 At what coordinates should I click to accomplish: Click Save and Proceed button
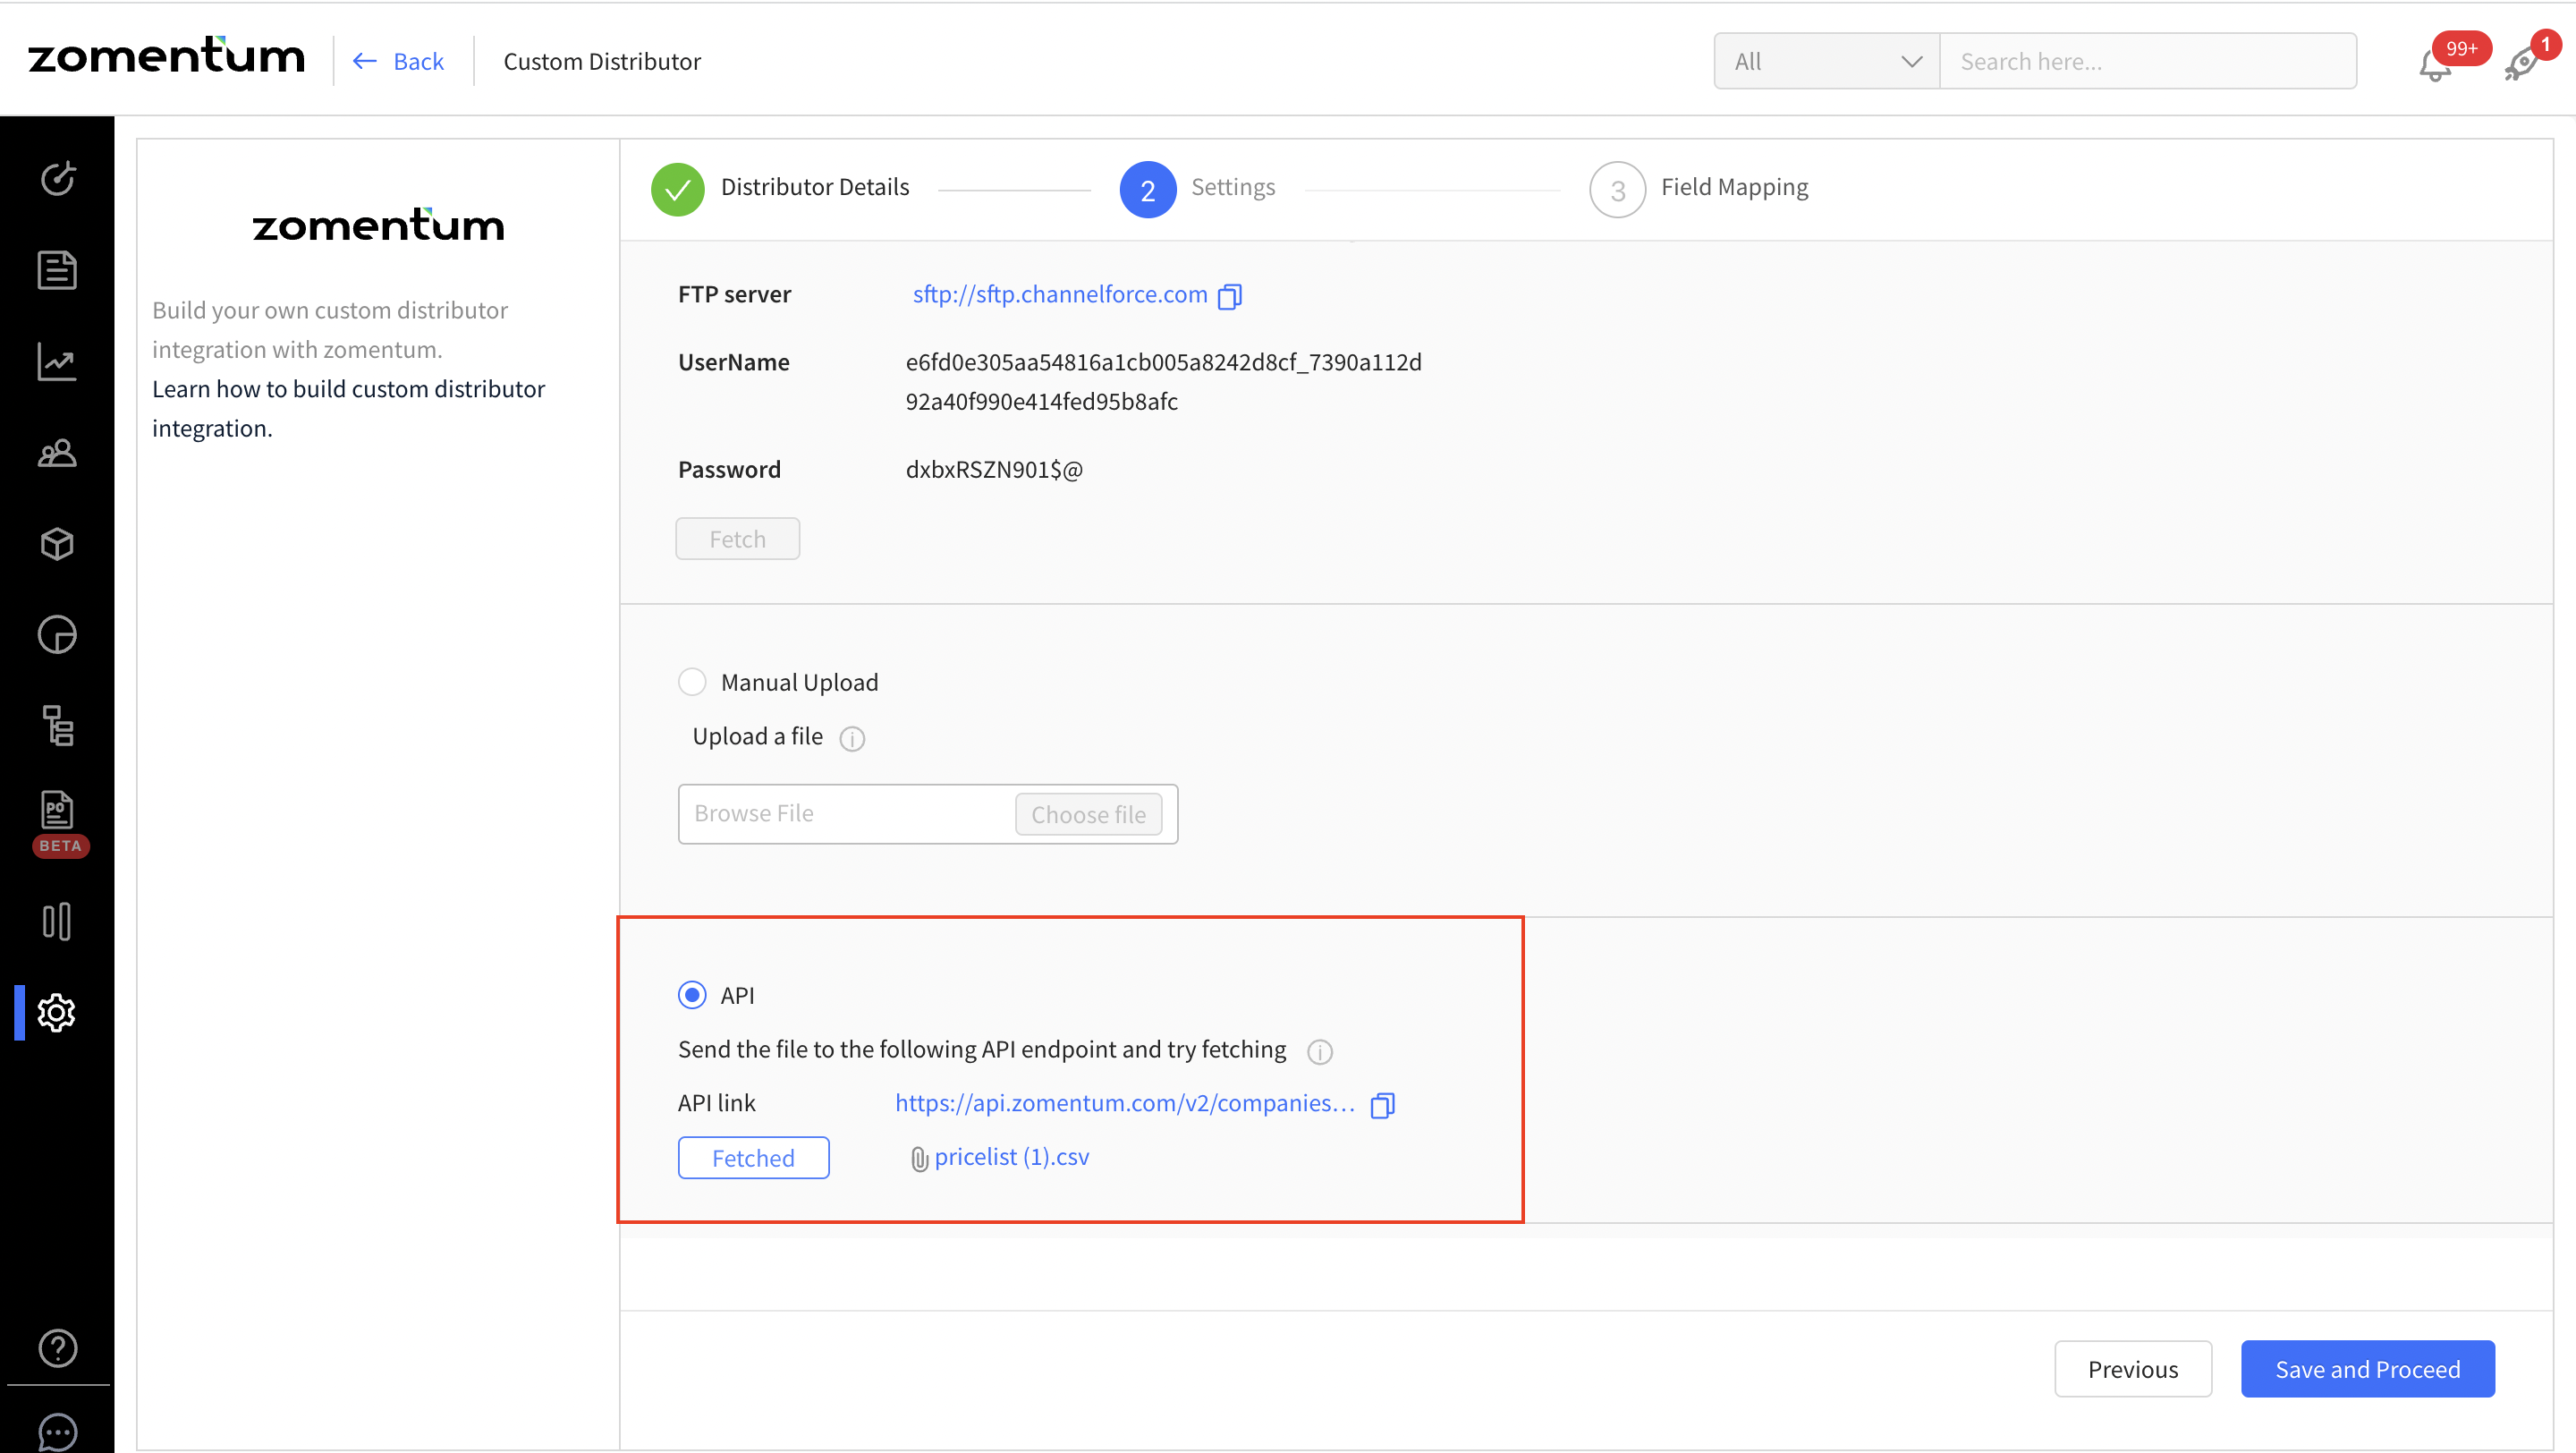(x=2366, y=1368)
